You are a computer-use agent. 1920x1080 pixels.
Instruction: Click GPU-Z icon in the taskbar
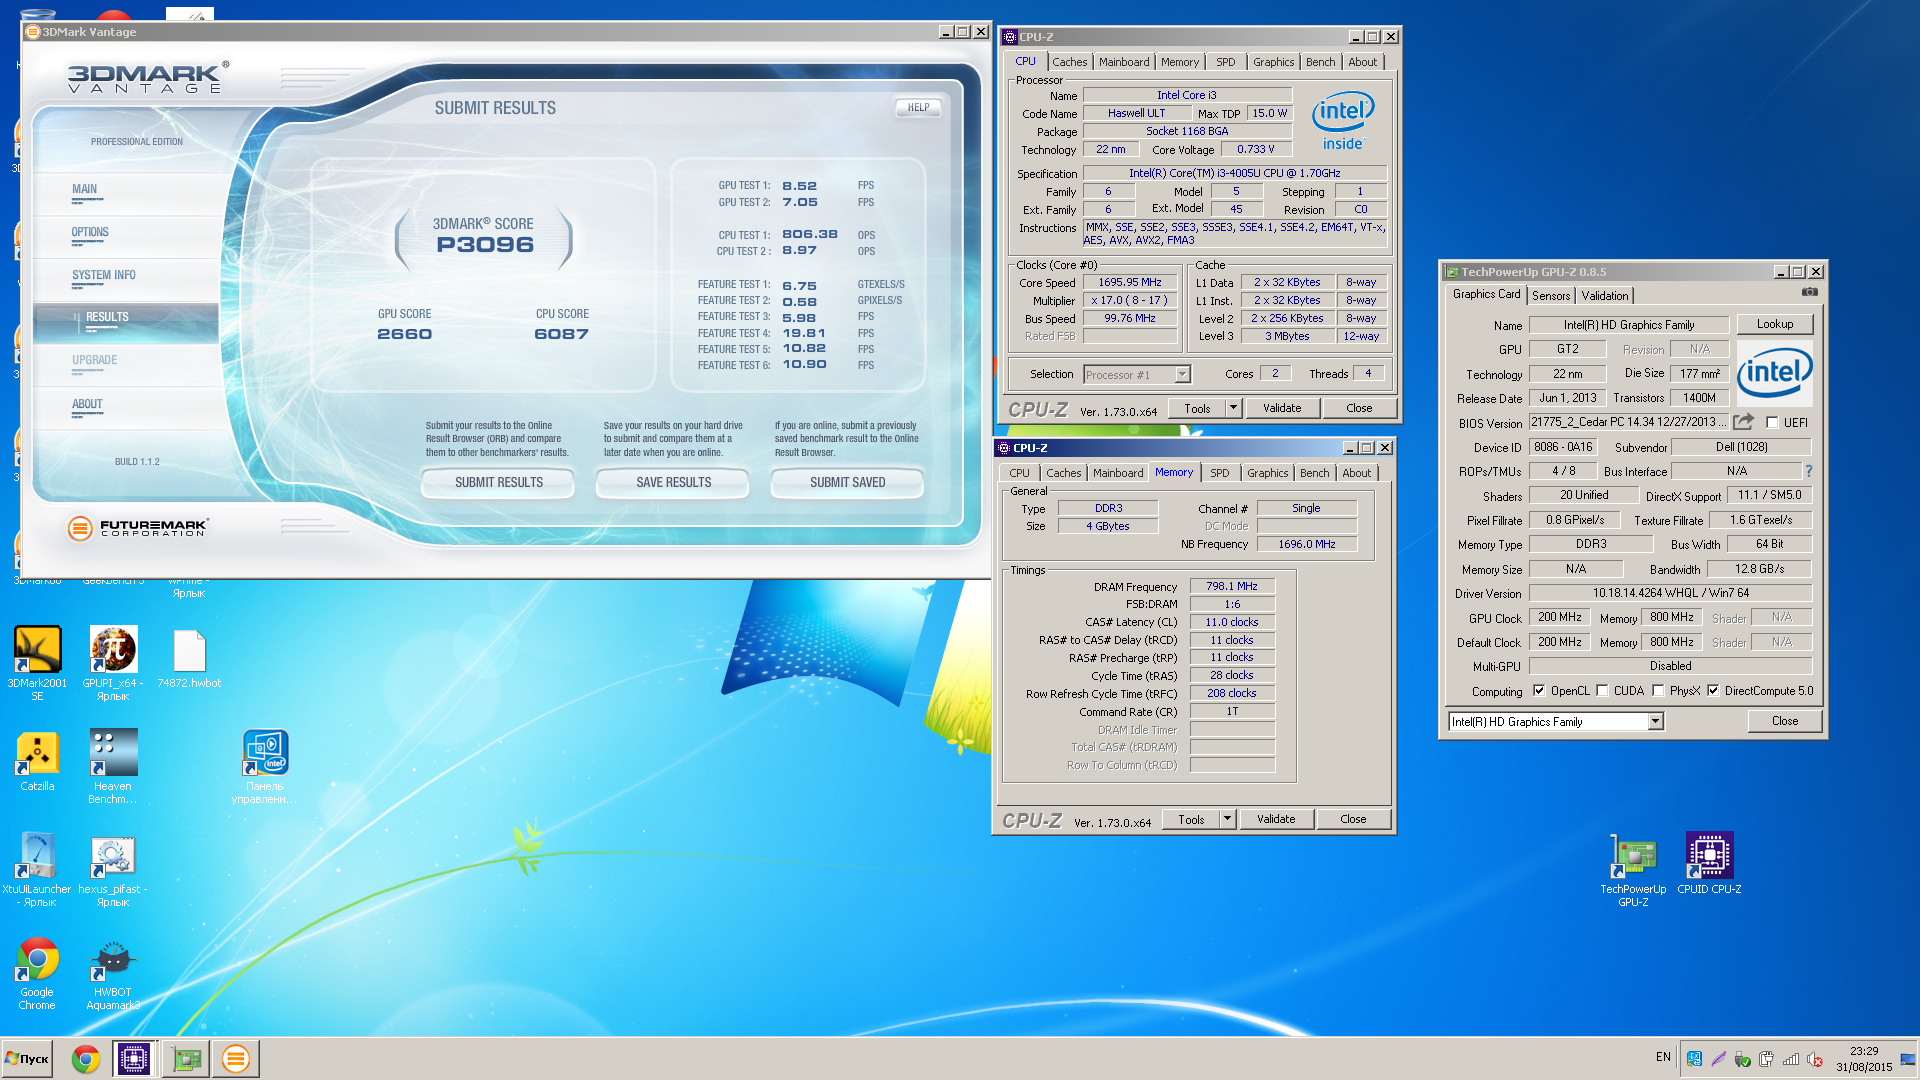[x=186, y=1058]
